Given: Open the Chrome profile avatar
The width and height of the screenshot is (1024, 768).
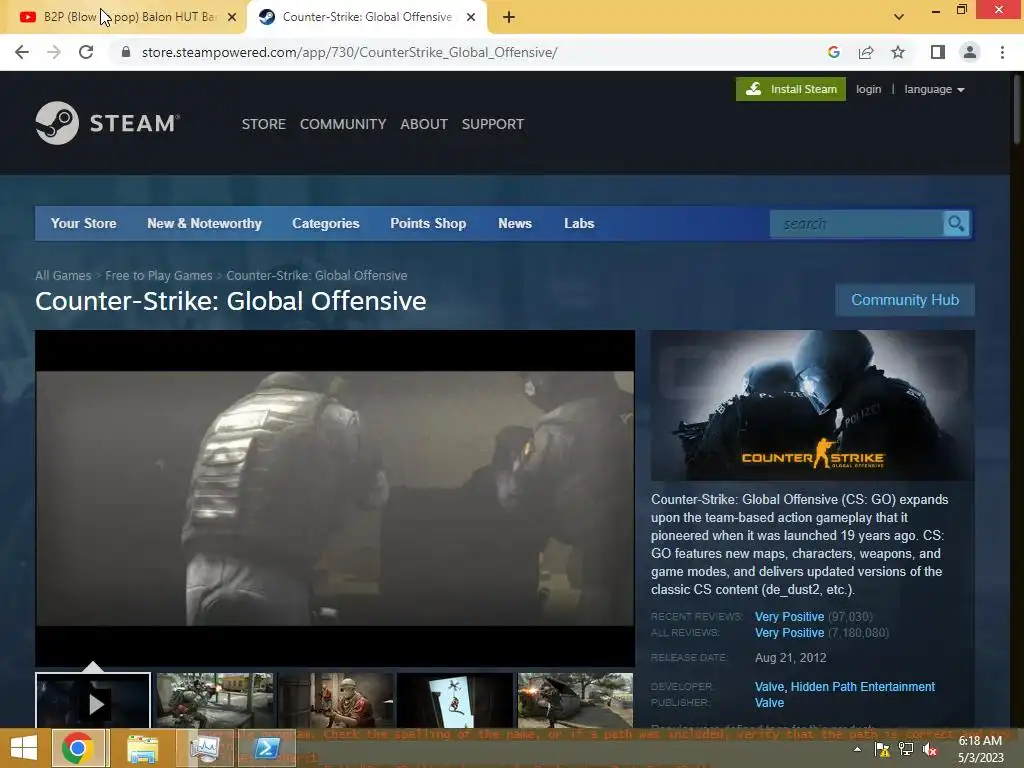Looking at the screenshot, I should 970,52.
